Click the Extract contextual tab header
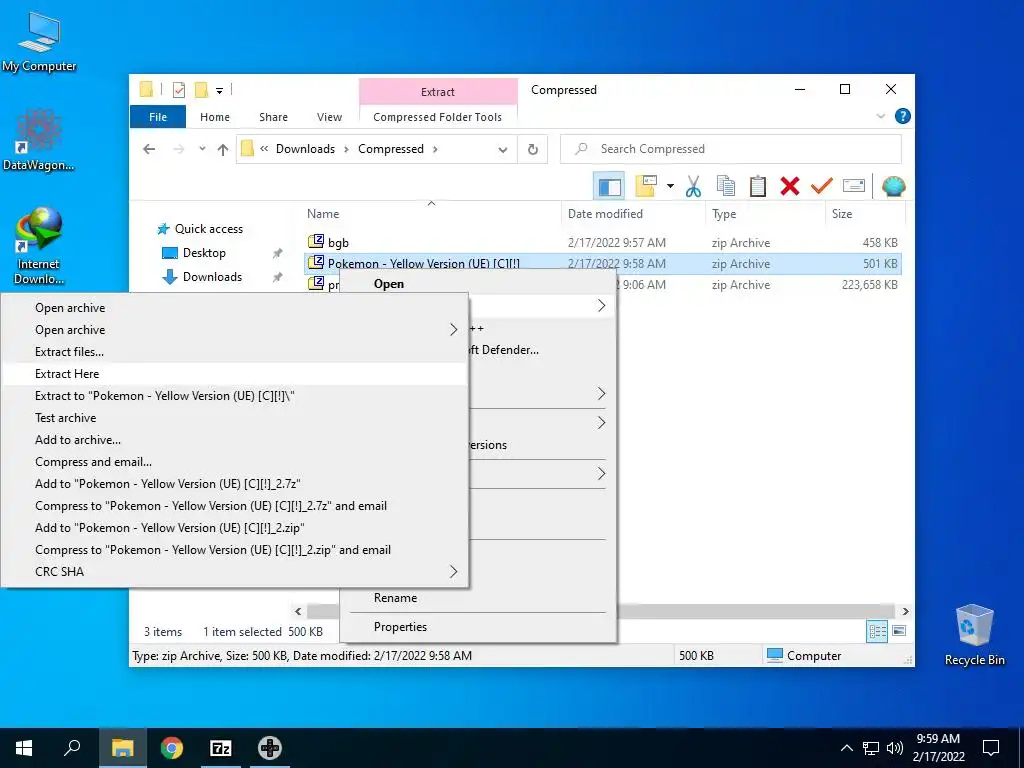The image size is (1024, 768). 438,92
